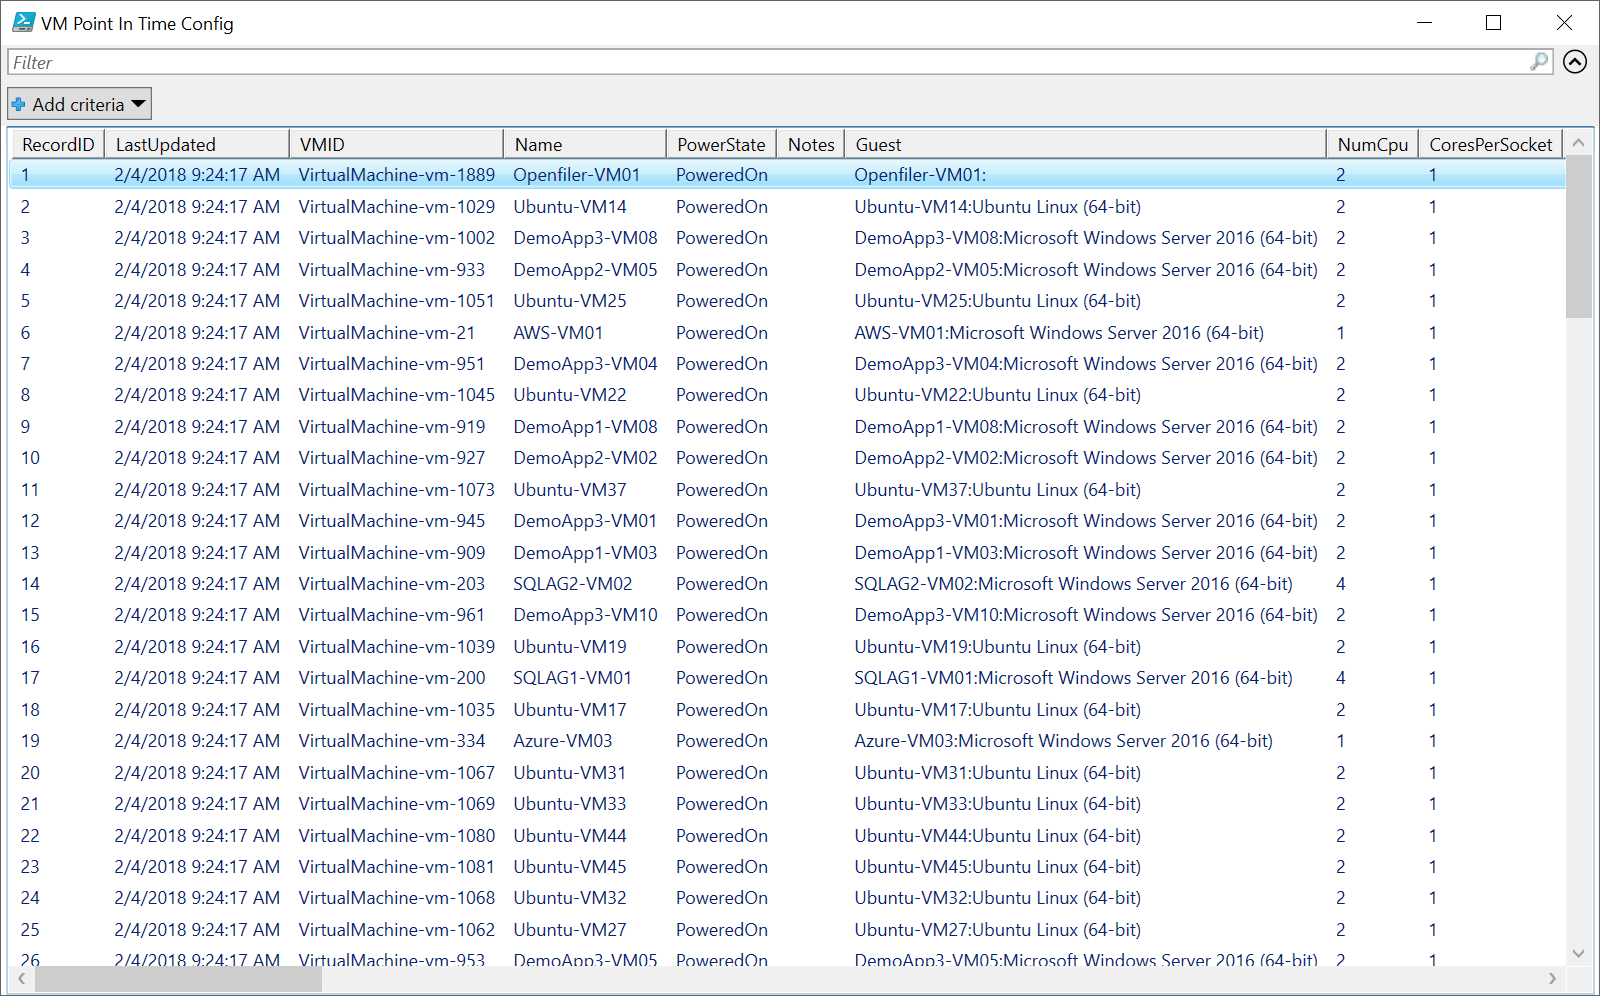Click the LastUpdated column header
This screenshot has height=996, width=1600.
click(196, 143)
